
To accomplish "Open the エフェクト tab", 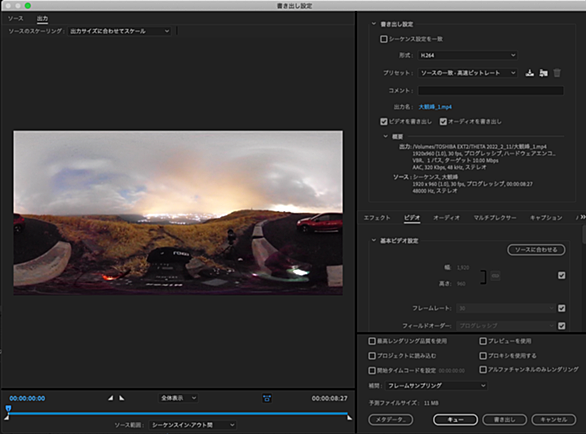I will click(377, 218).
